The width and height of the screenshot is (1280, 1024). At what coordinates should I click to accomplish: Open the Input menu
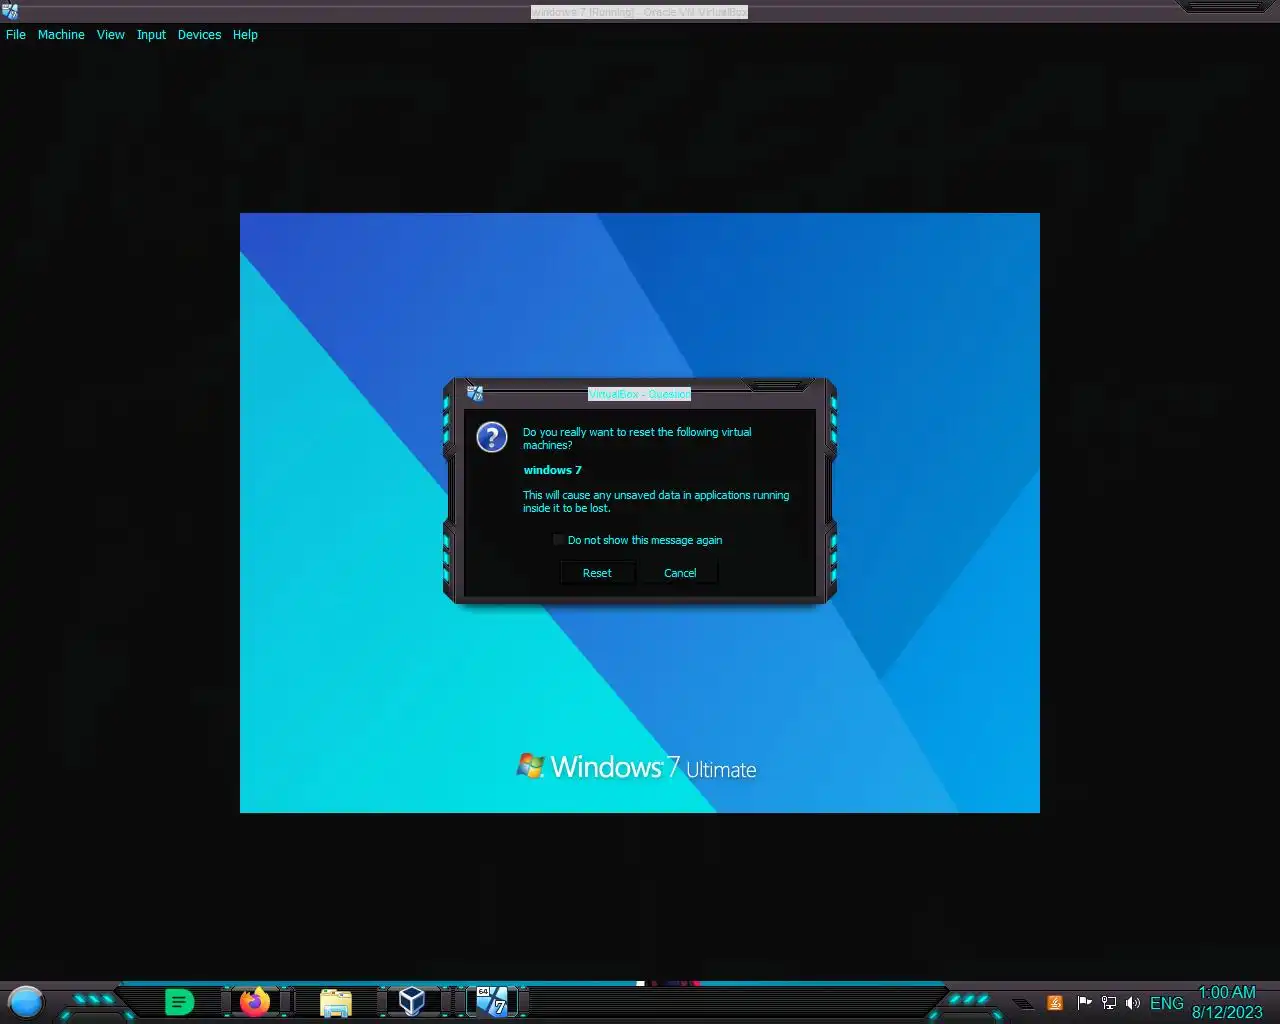(x=151, y=34)
